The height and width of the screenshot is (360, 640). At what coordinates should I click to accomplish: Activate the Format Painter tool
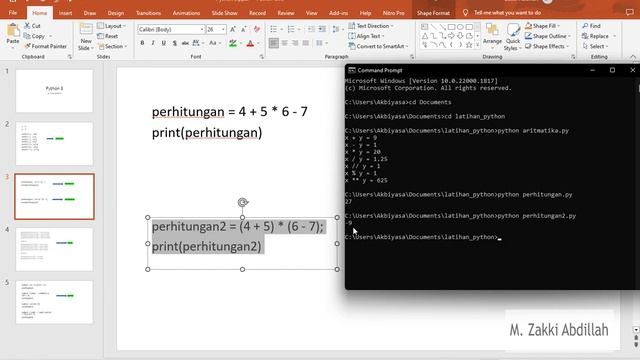pos(45,46)
